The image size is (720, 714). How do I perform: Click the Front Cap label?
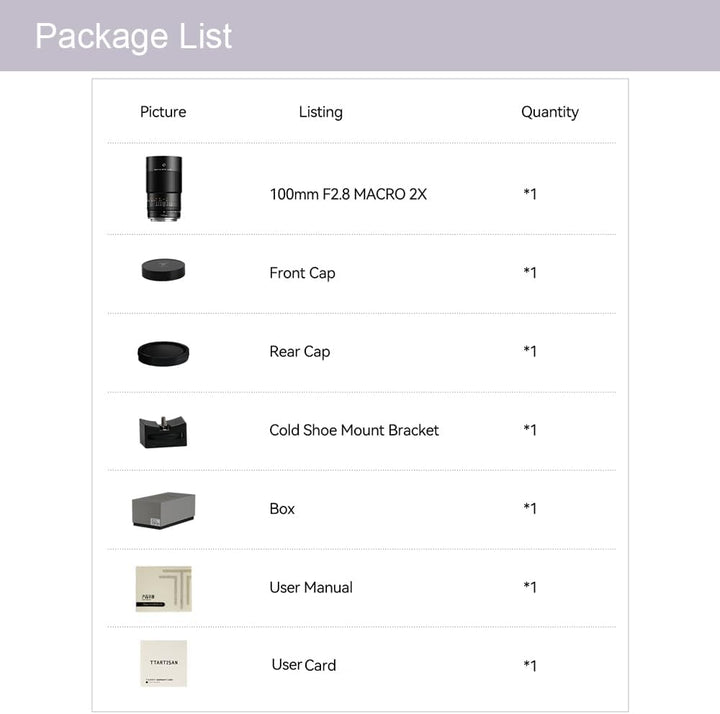[x=302, y=273]
